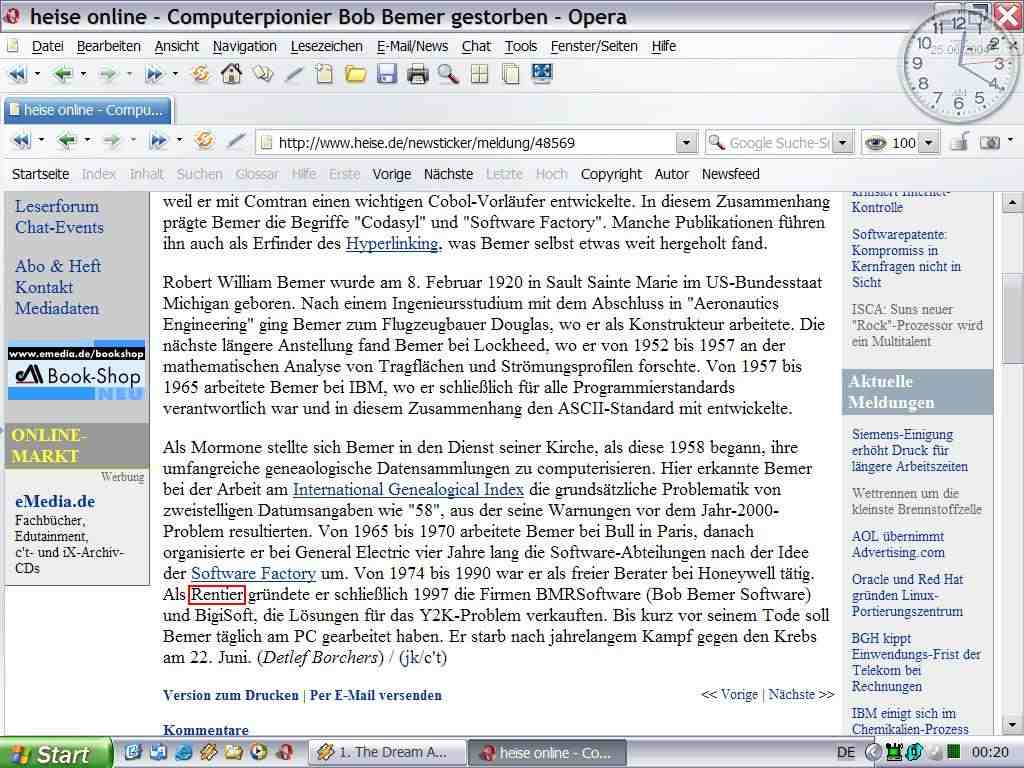Click the page scrollbar up arrow

click(x=1012, y=202)
